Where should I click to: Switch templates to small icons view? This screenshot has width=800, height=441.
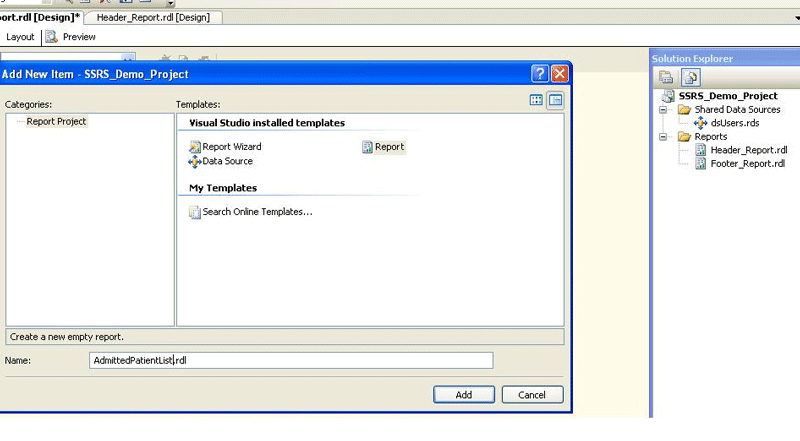click(x=555, y=100)
